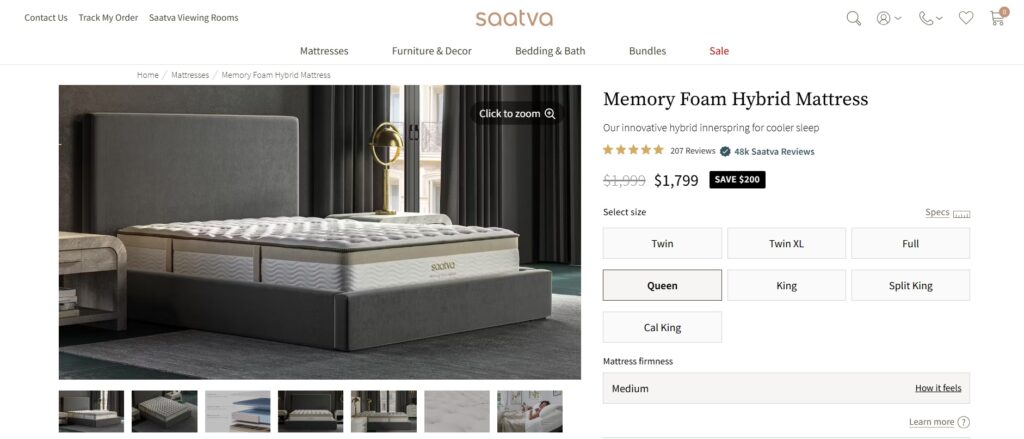The width and height of the screenshot is (1024, 439).
Task: Click the Learn more question mark icon
Action: (963, 422)
